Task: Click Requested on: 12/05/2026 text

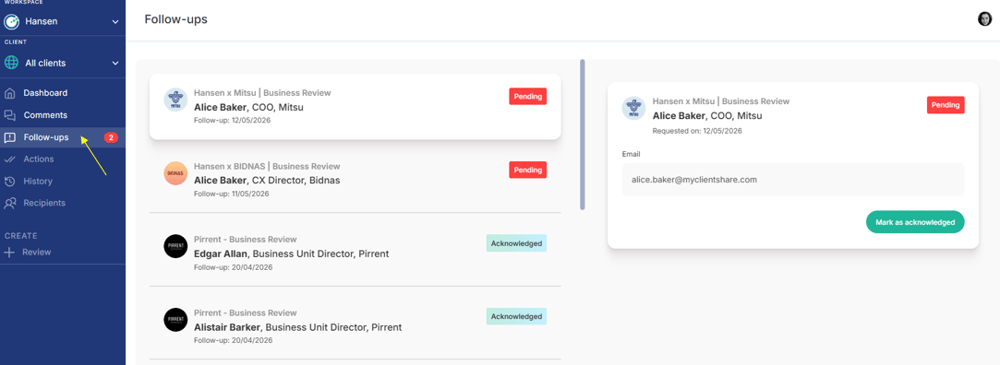Action: (x=697, y=131)
